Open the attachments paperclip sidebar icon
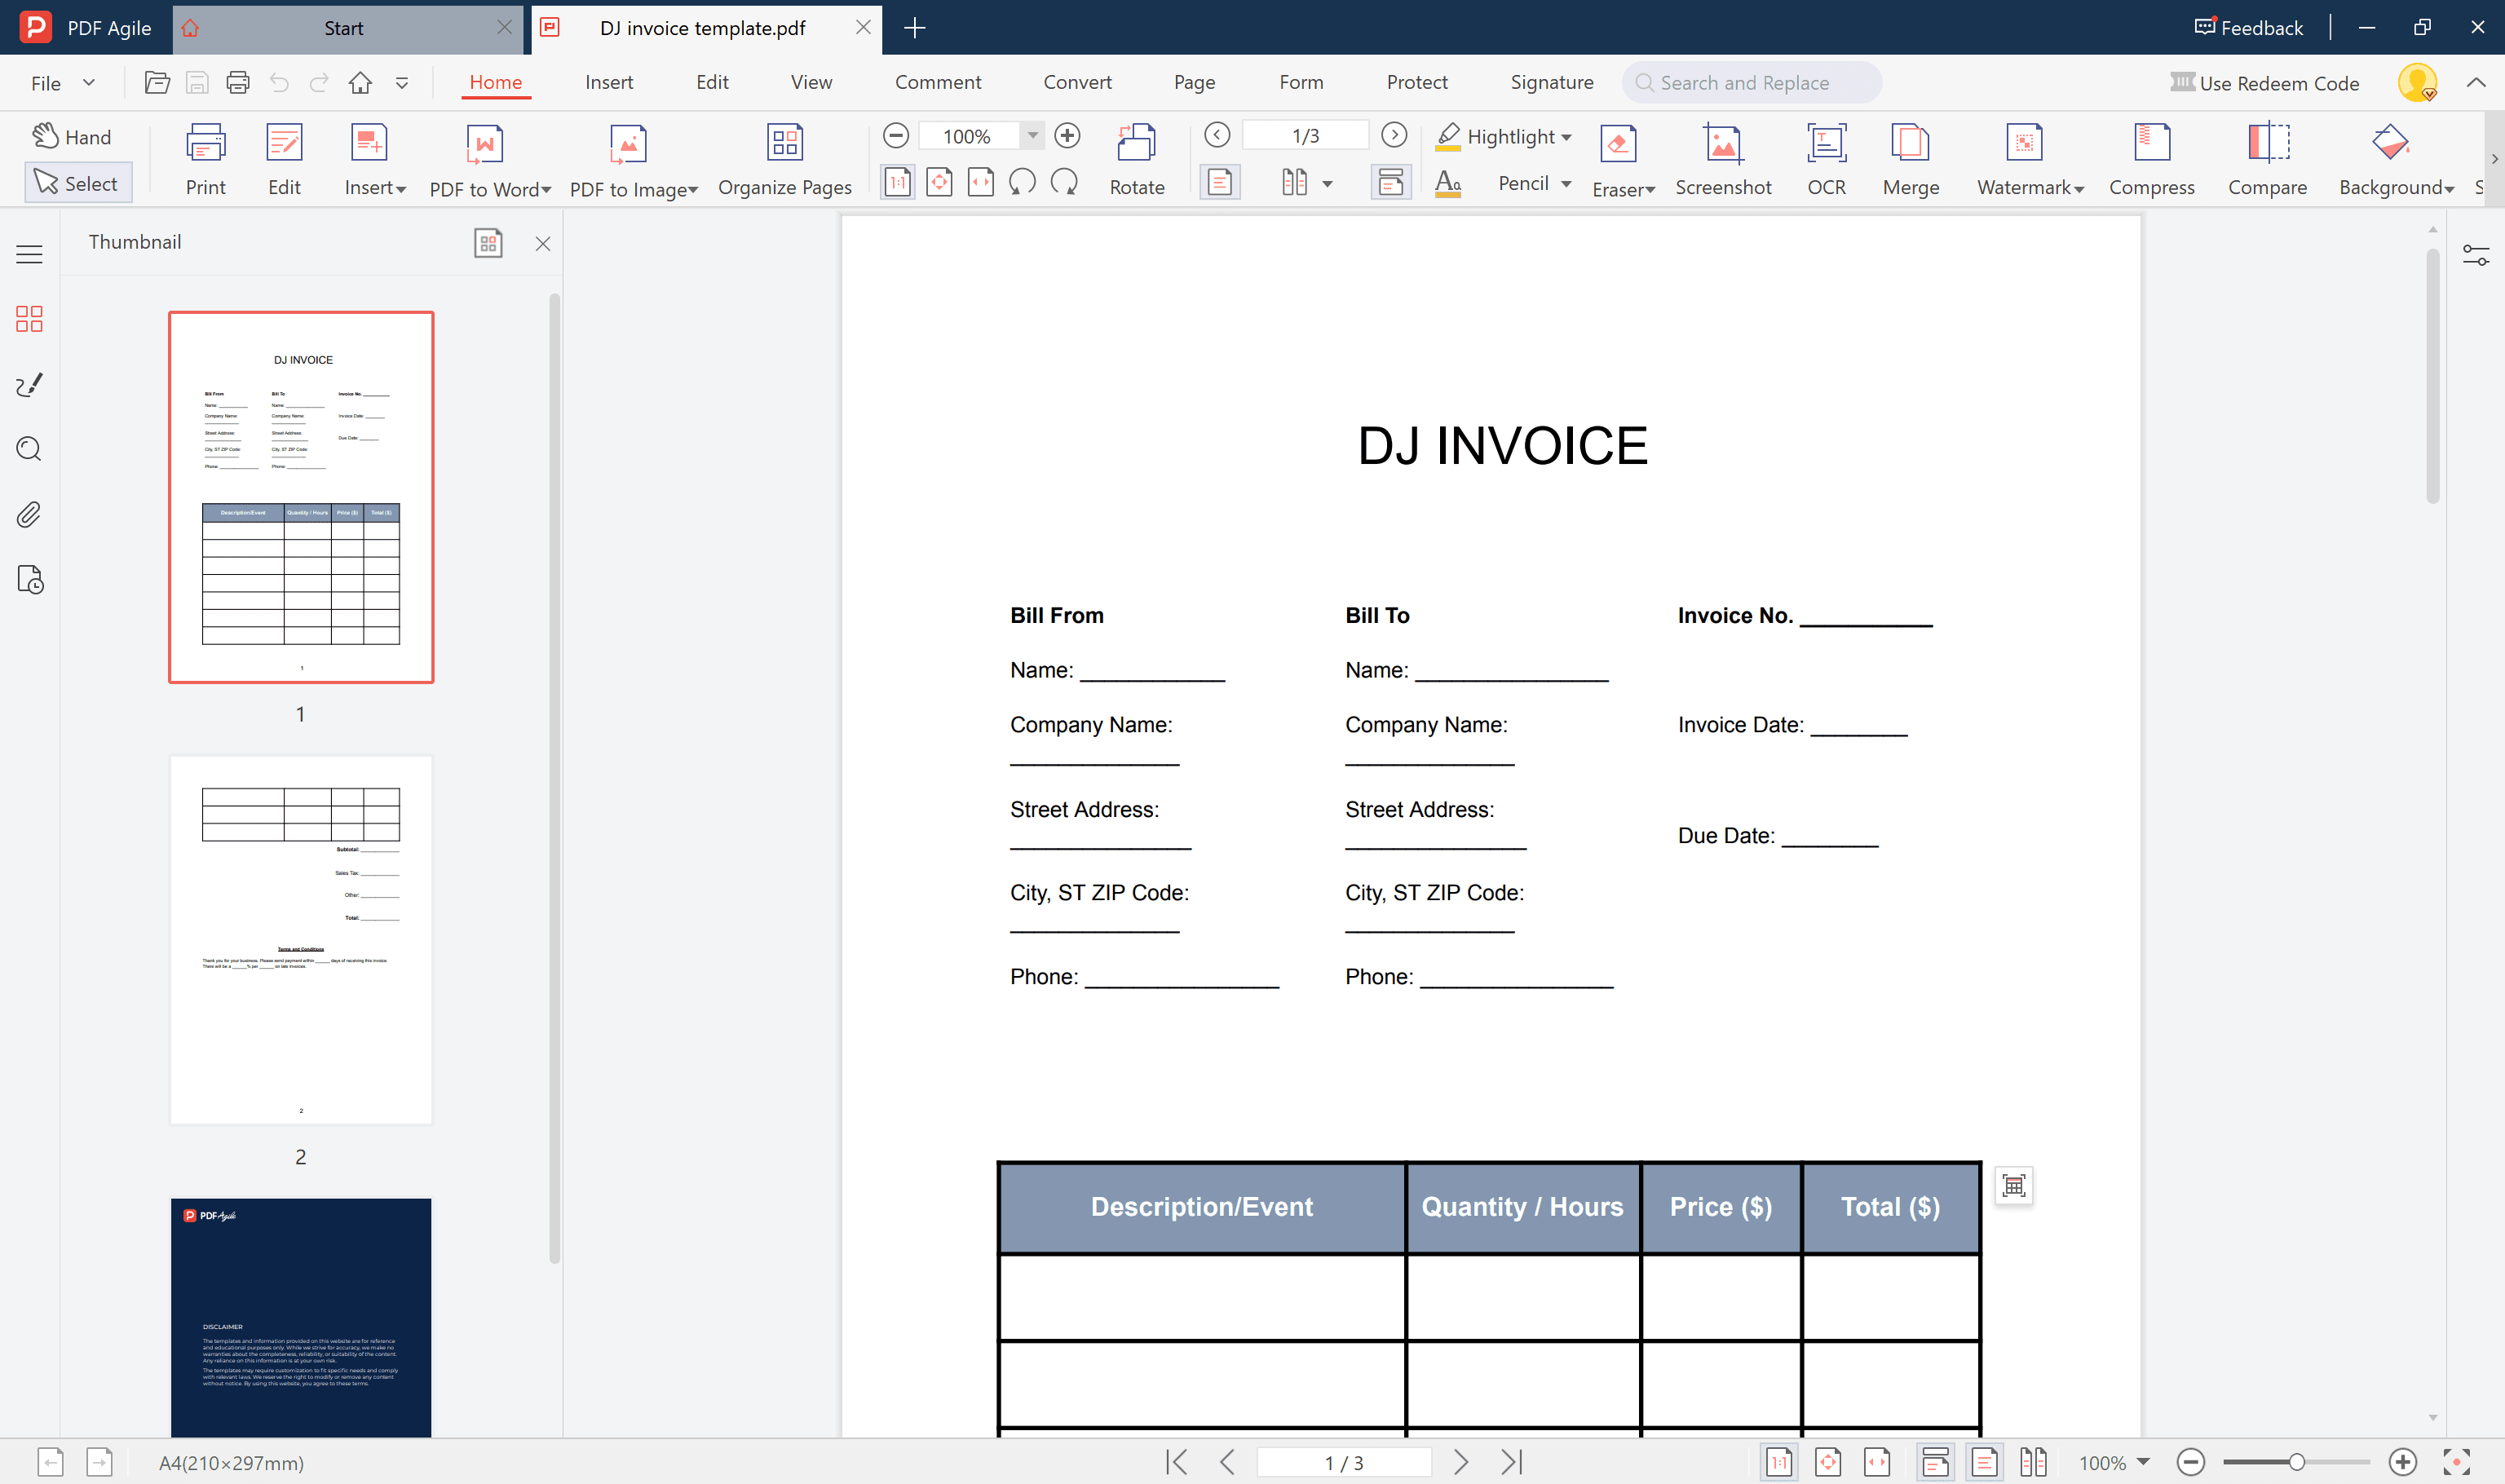The width and height of the screenshot is (2505, 1484). coord(29,515)
